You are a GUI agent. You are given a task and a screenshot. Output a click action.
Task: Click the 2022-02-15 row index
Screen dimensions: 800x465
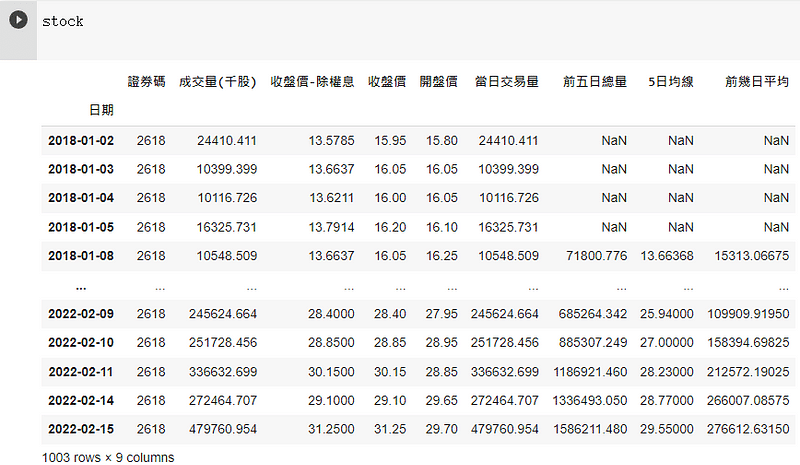(x=81, y=429)
